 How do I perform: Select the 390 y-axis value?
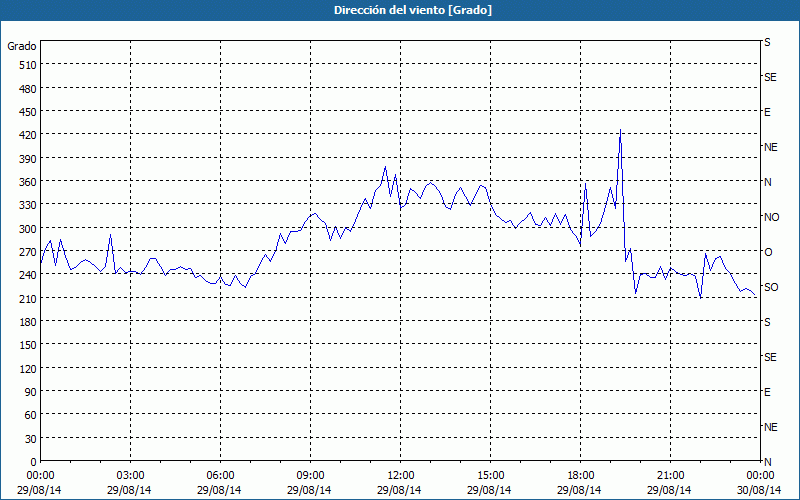click(x=28, y=159)
